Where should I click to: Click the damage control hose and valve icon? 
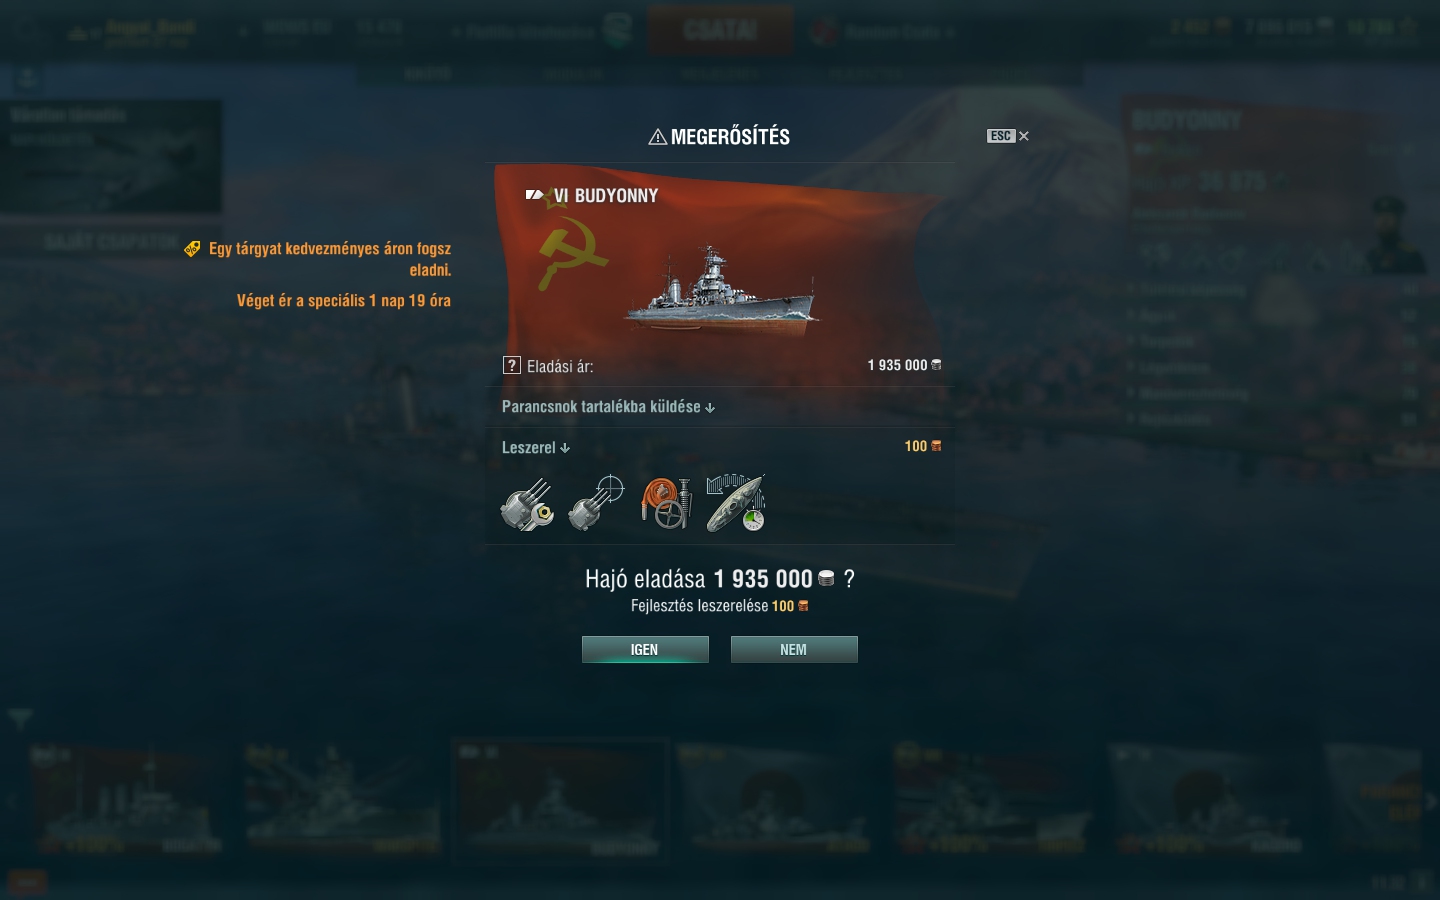point(665,504)
